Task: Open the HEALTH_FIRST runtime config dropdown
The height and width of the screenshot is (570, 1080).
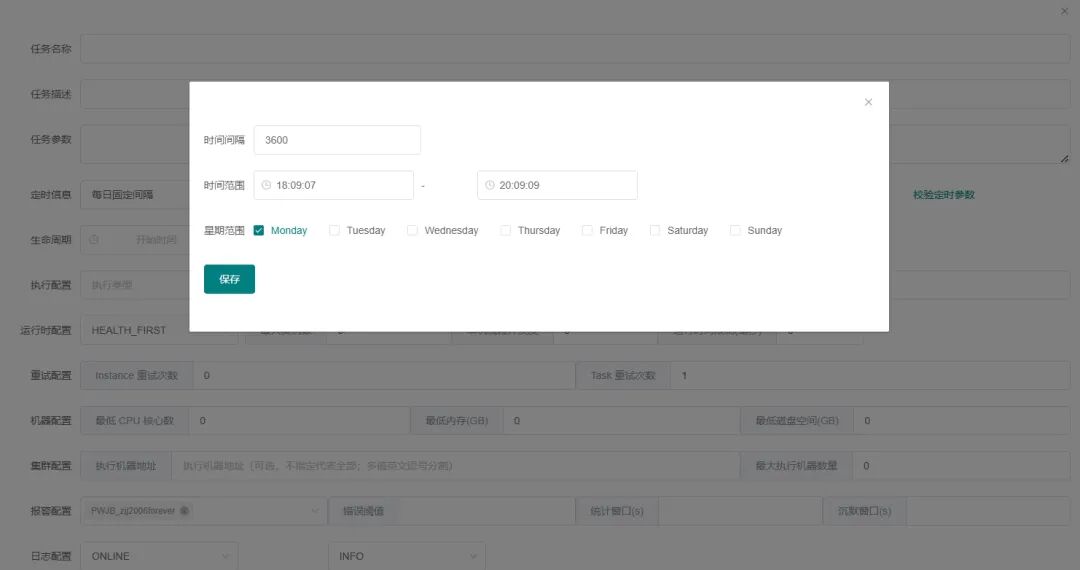Action: click(x=159, y=330)
